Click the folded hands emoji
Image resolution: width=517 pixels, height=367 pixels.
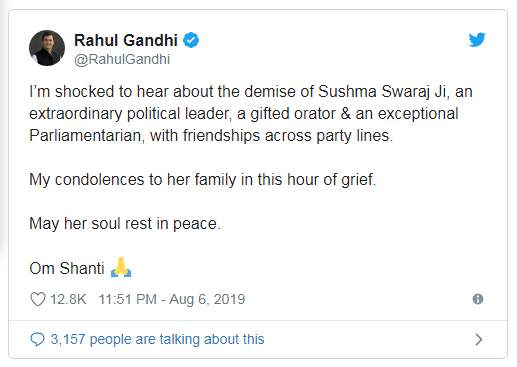tap(121, 267)
